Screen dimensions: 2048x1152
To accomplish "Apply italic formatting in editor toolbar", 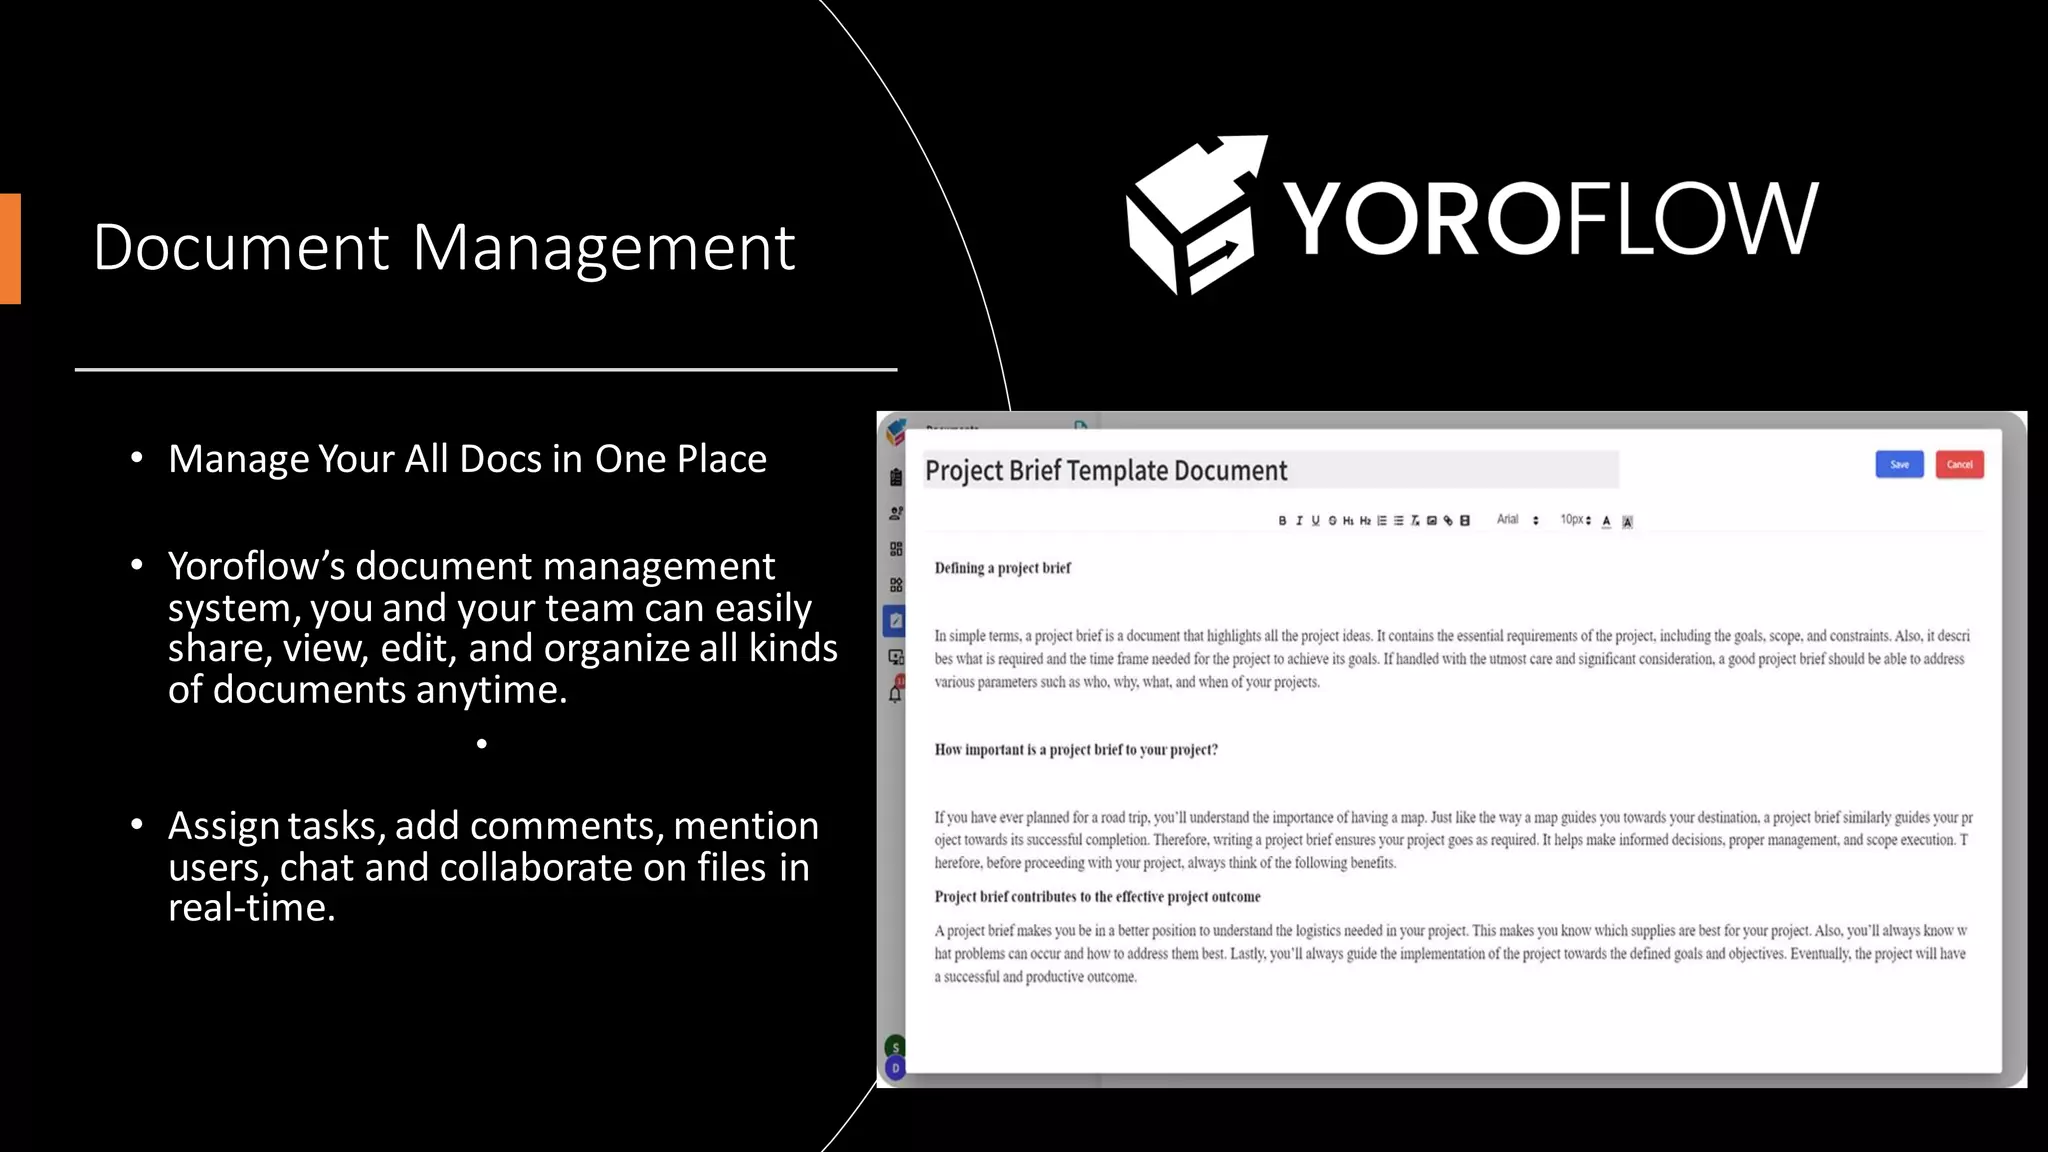I will click(1299, 520).
